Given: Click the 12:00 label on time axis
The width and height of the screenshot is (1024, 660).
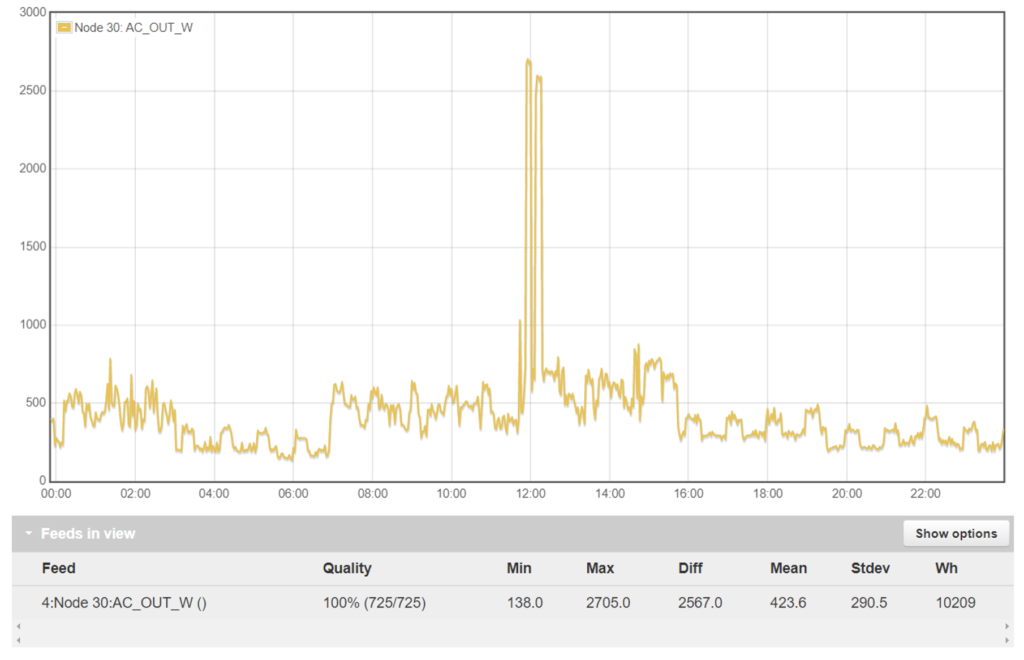Looking at the screenshot, I should pos(530,493).
